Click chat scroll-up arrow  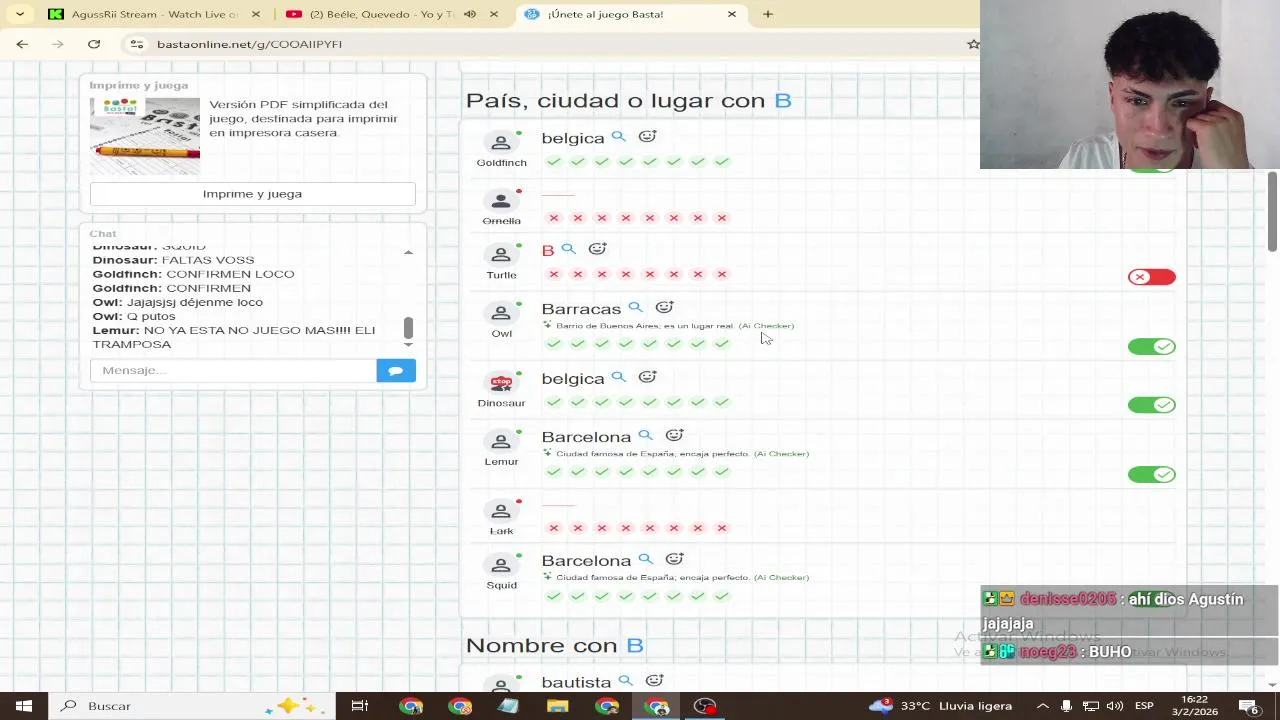tap(408, 252)
